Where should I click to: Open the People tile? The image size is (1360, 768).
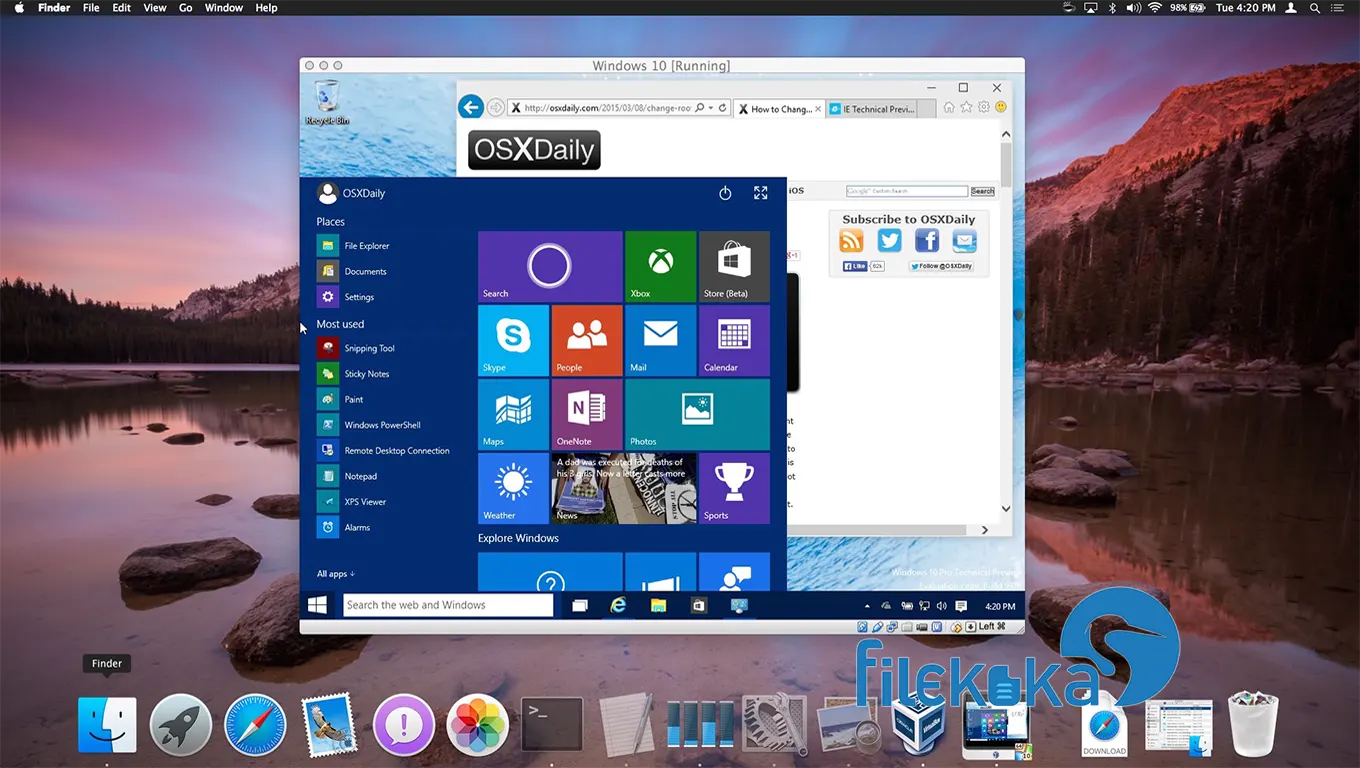point(587,340)
